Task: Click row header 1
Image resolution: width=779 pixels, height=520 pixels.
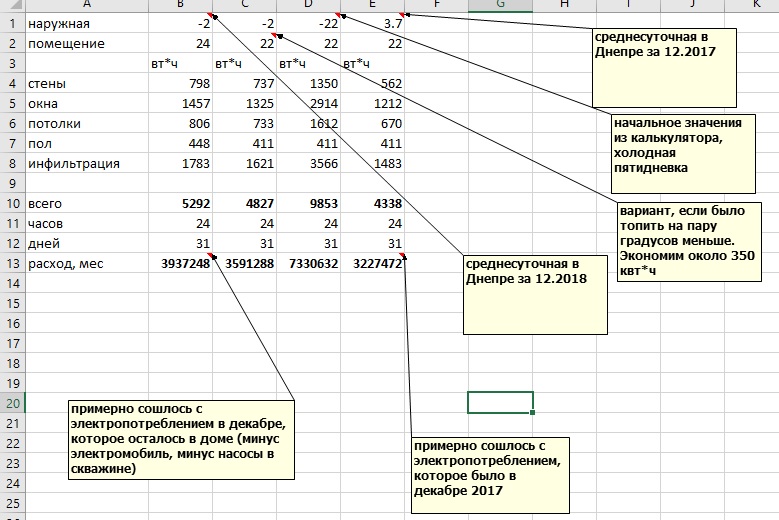Action: [12, 23]
